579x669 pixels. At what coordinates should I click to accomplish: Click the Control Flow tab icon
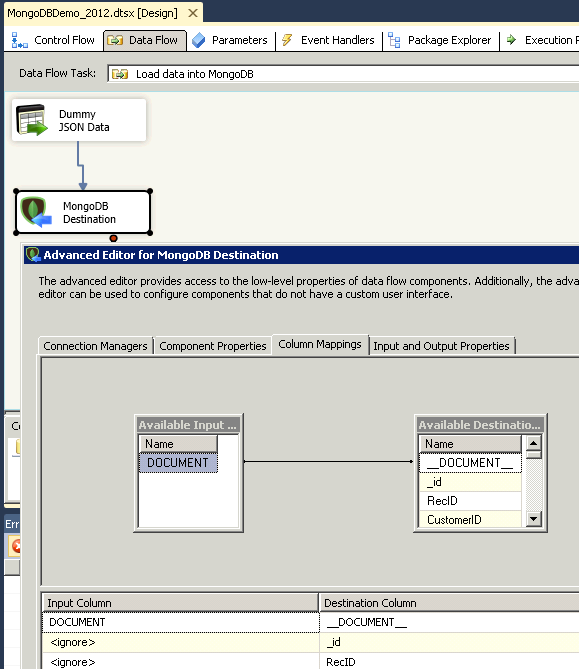pyautogui.click(x=19, y=40)
